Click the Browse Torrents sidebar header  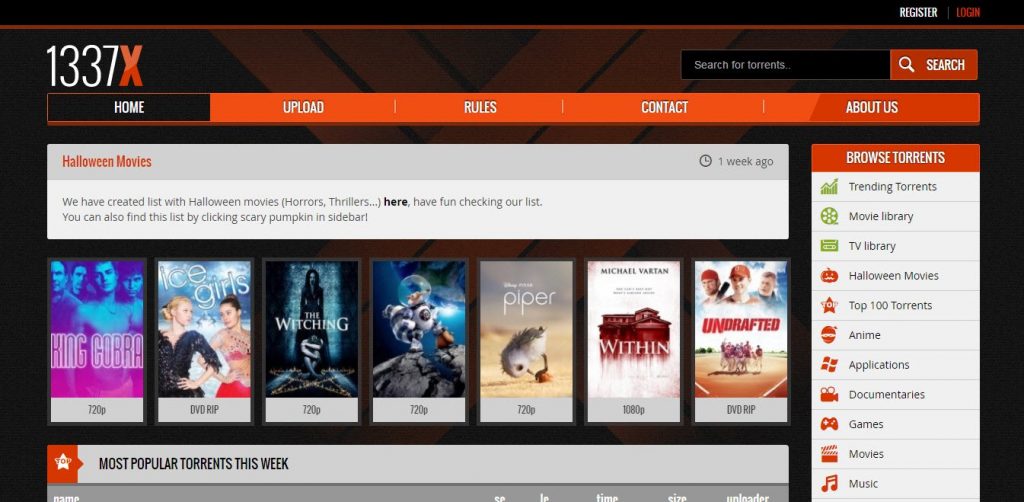(x=895, y=157)
